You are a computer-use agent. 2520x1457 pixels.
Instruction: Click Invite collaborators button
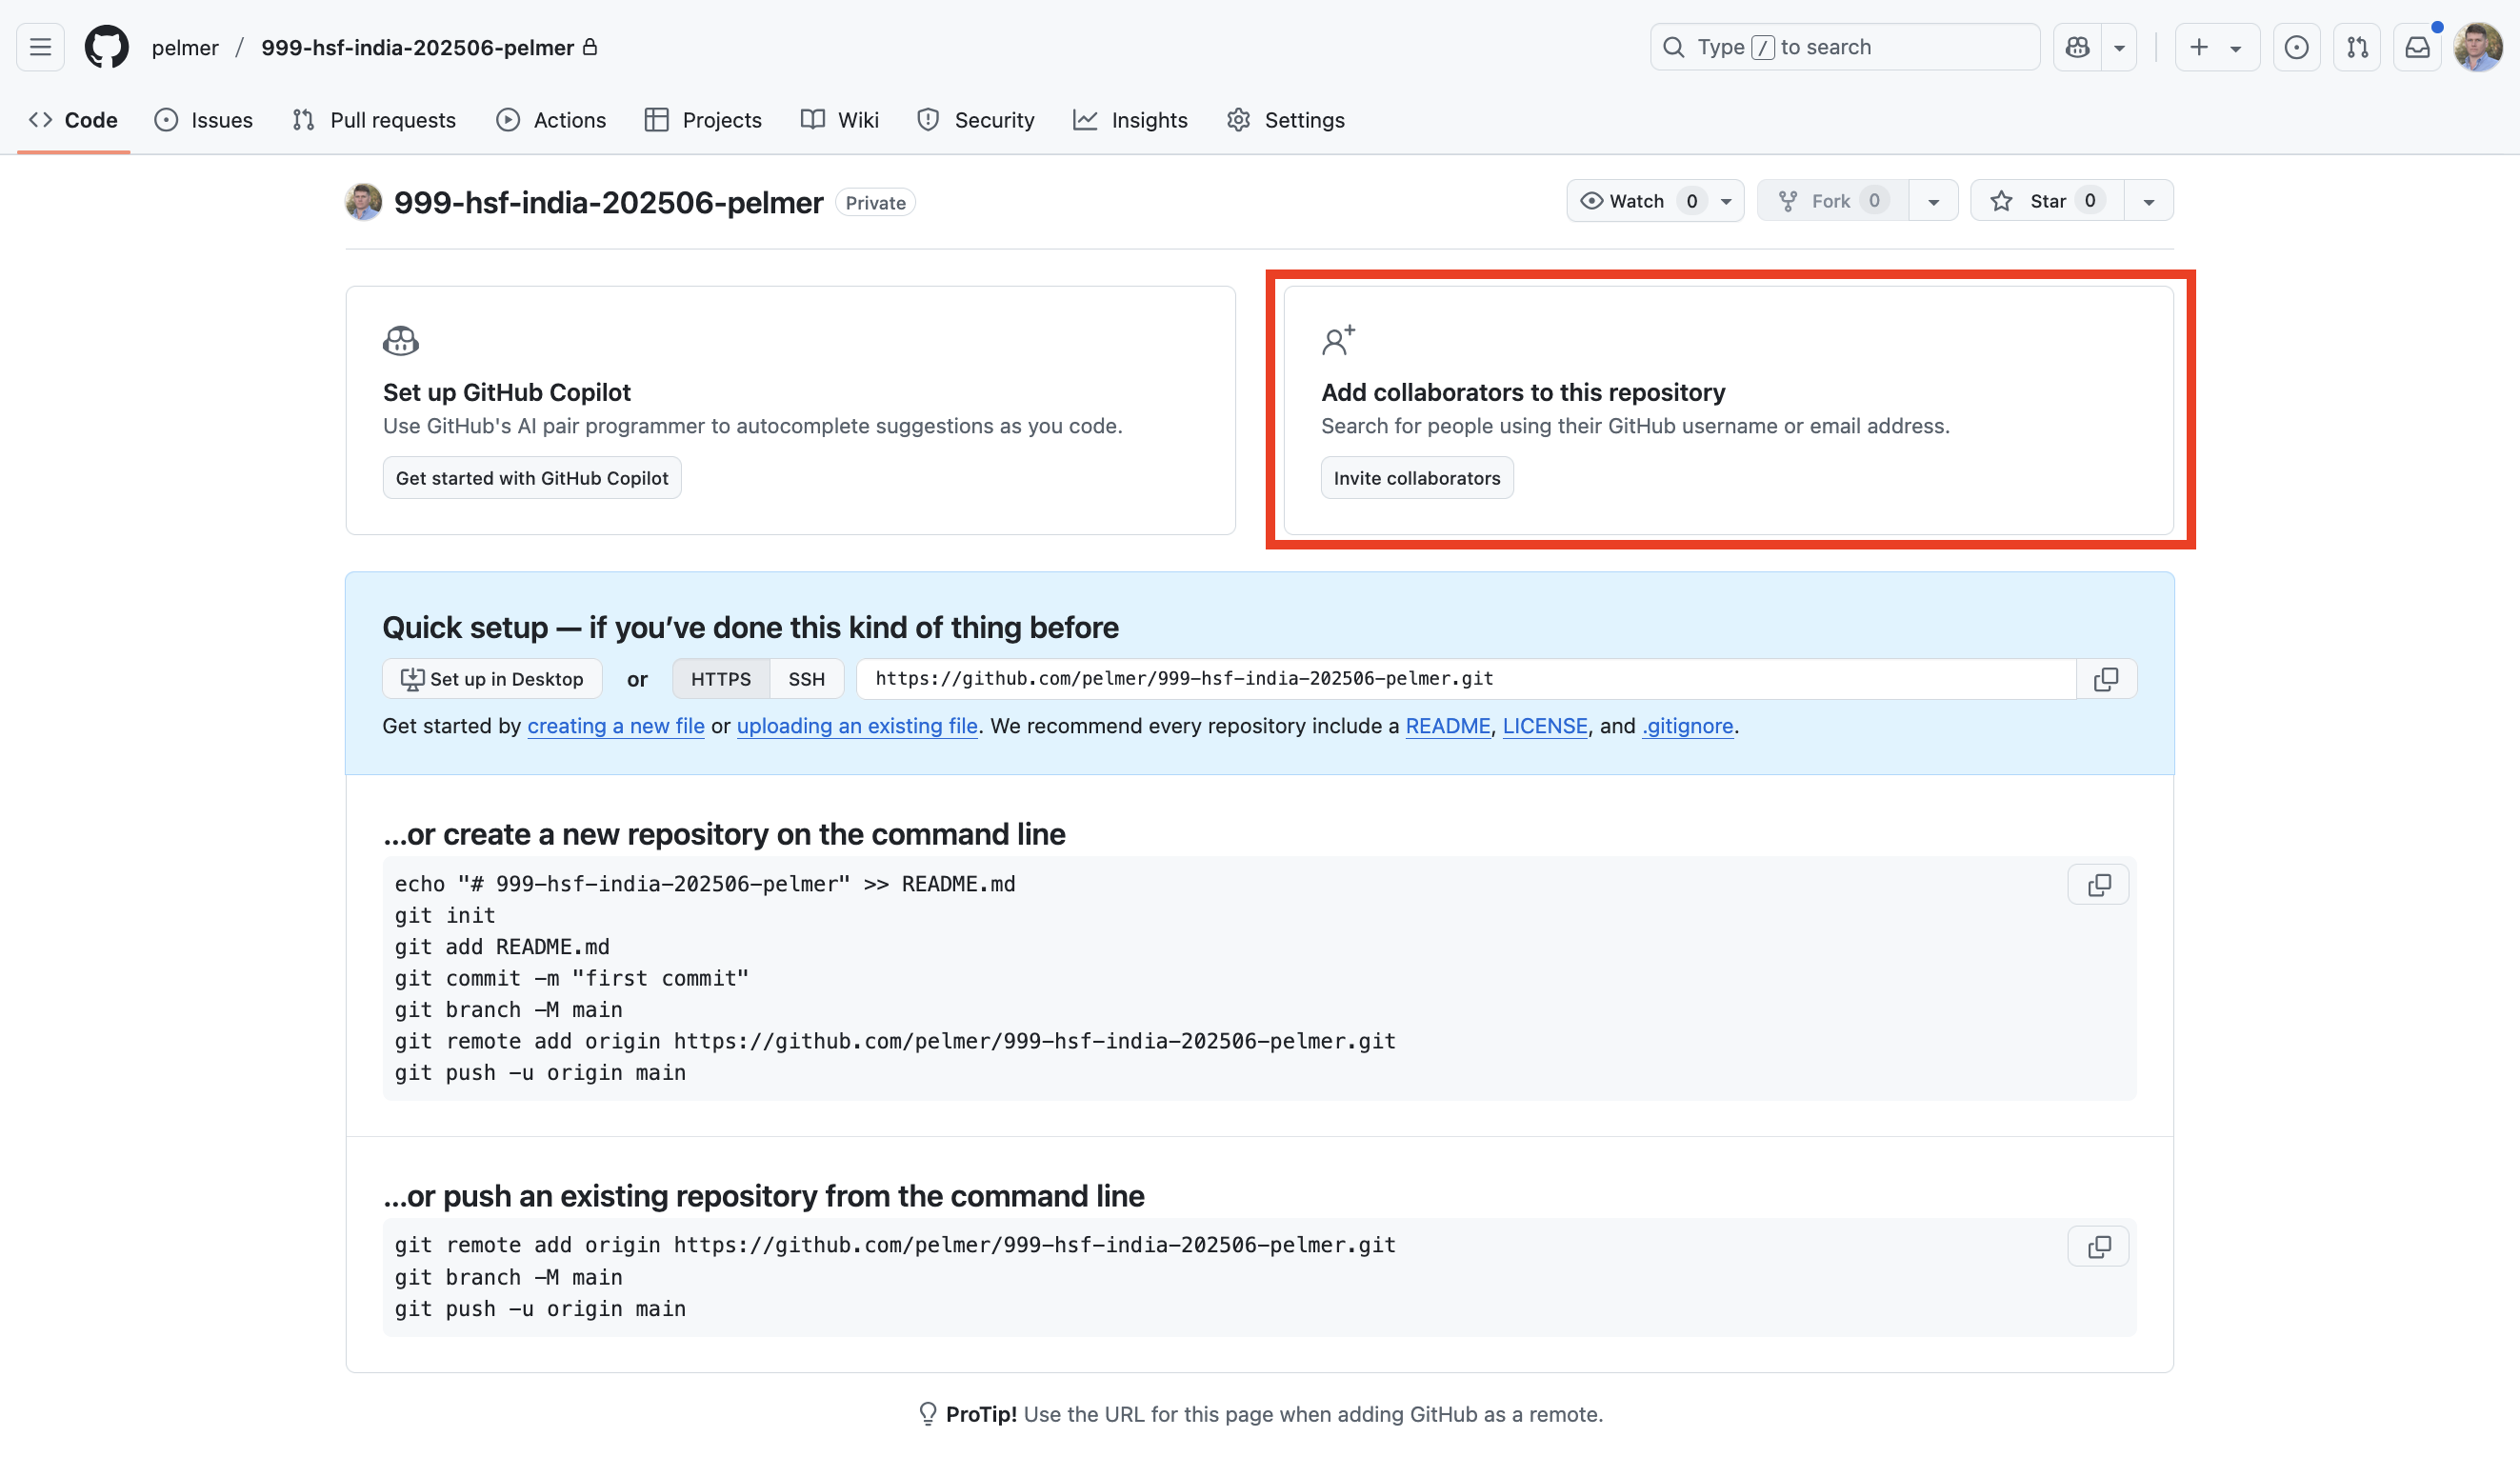(1417, 478)
